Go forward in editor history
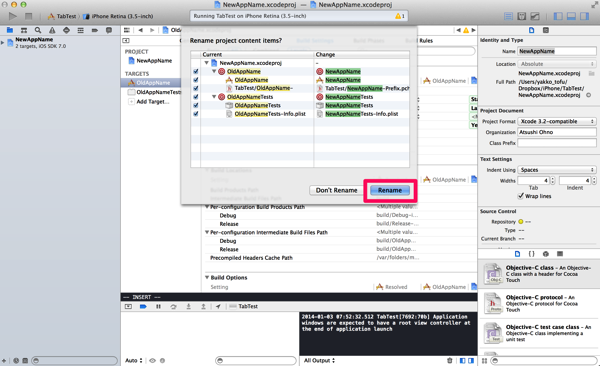The height and width of the screenshot is (366, 600). pyautogui.click(x=152, y=30)
